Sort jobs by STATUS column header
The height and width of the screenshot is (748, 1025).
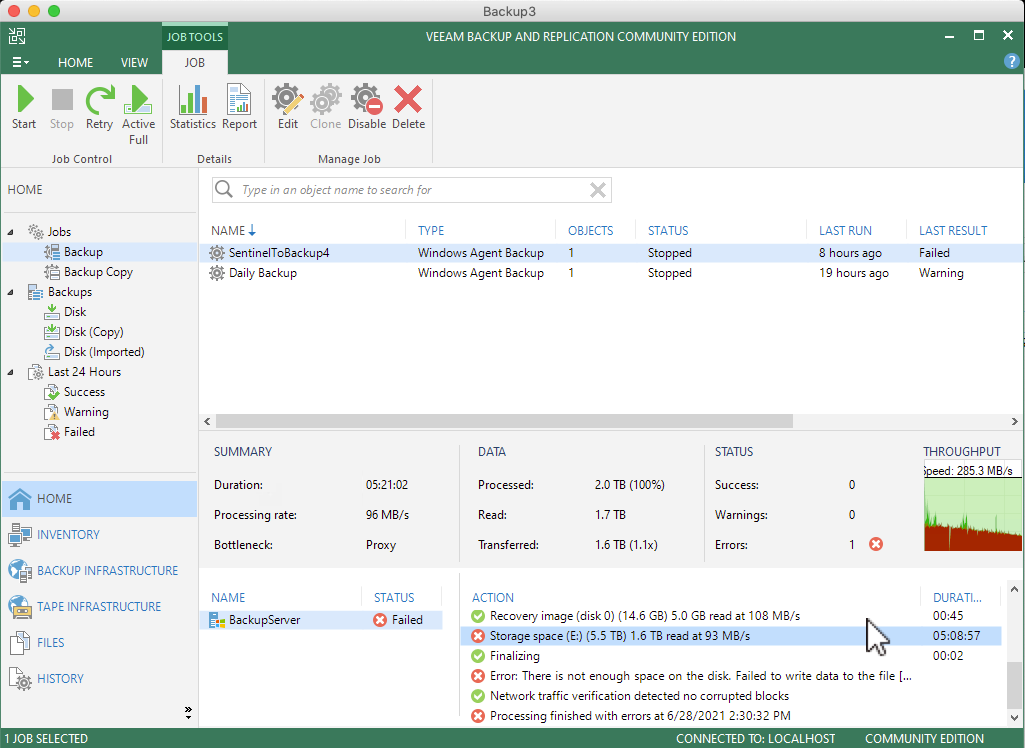pyautogui.click(x=667, y=230)
